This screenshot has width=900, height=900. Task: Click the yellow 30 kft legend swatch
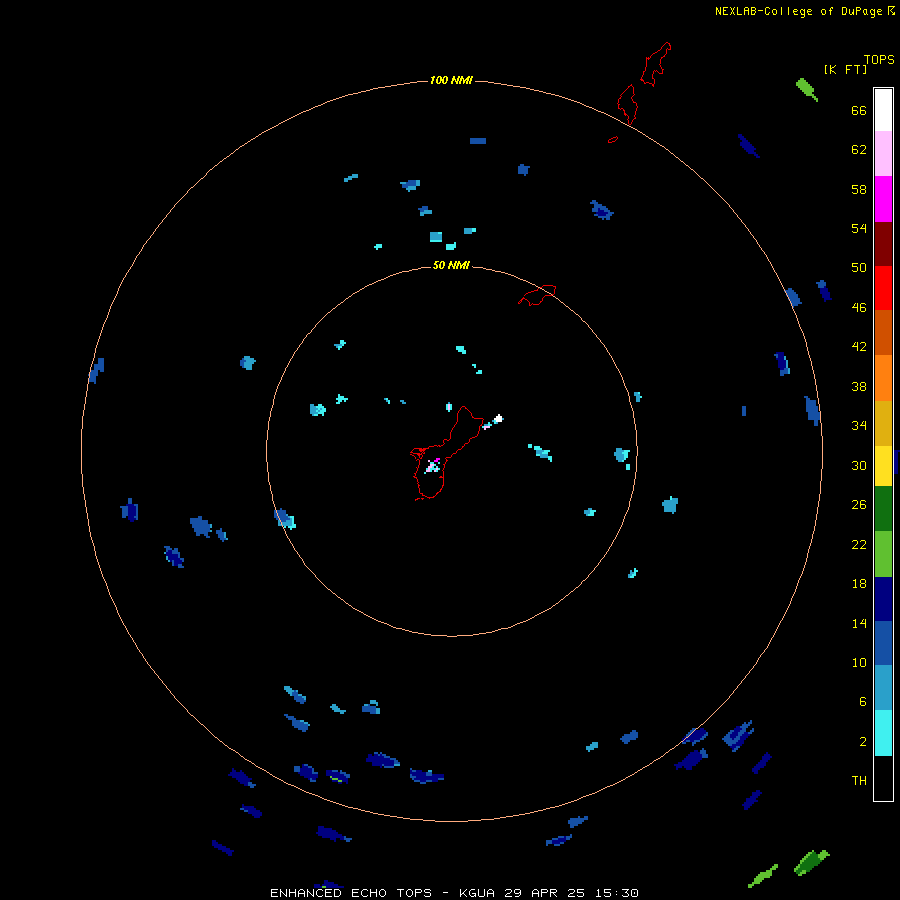(x=883, y=466)
